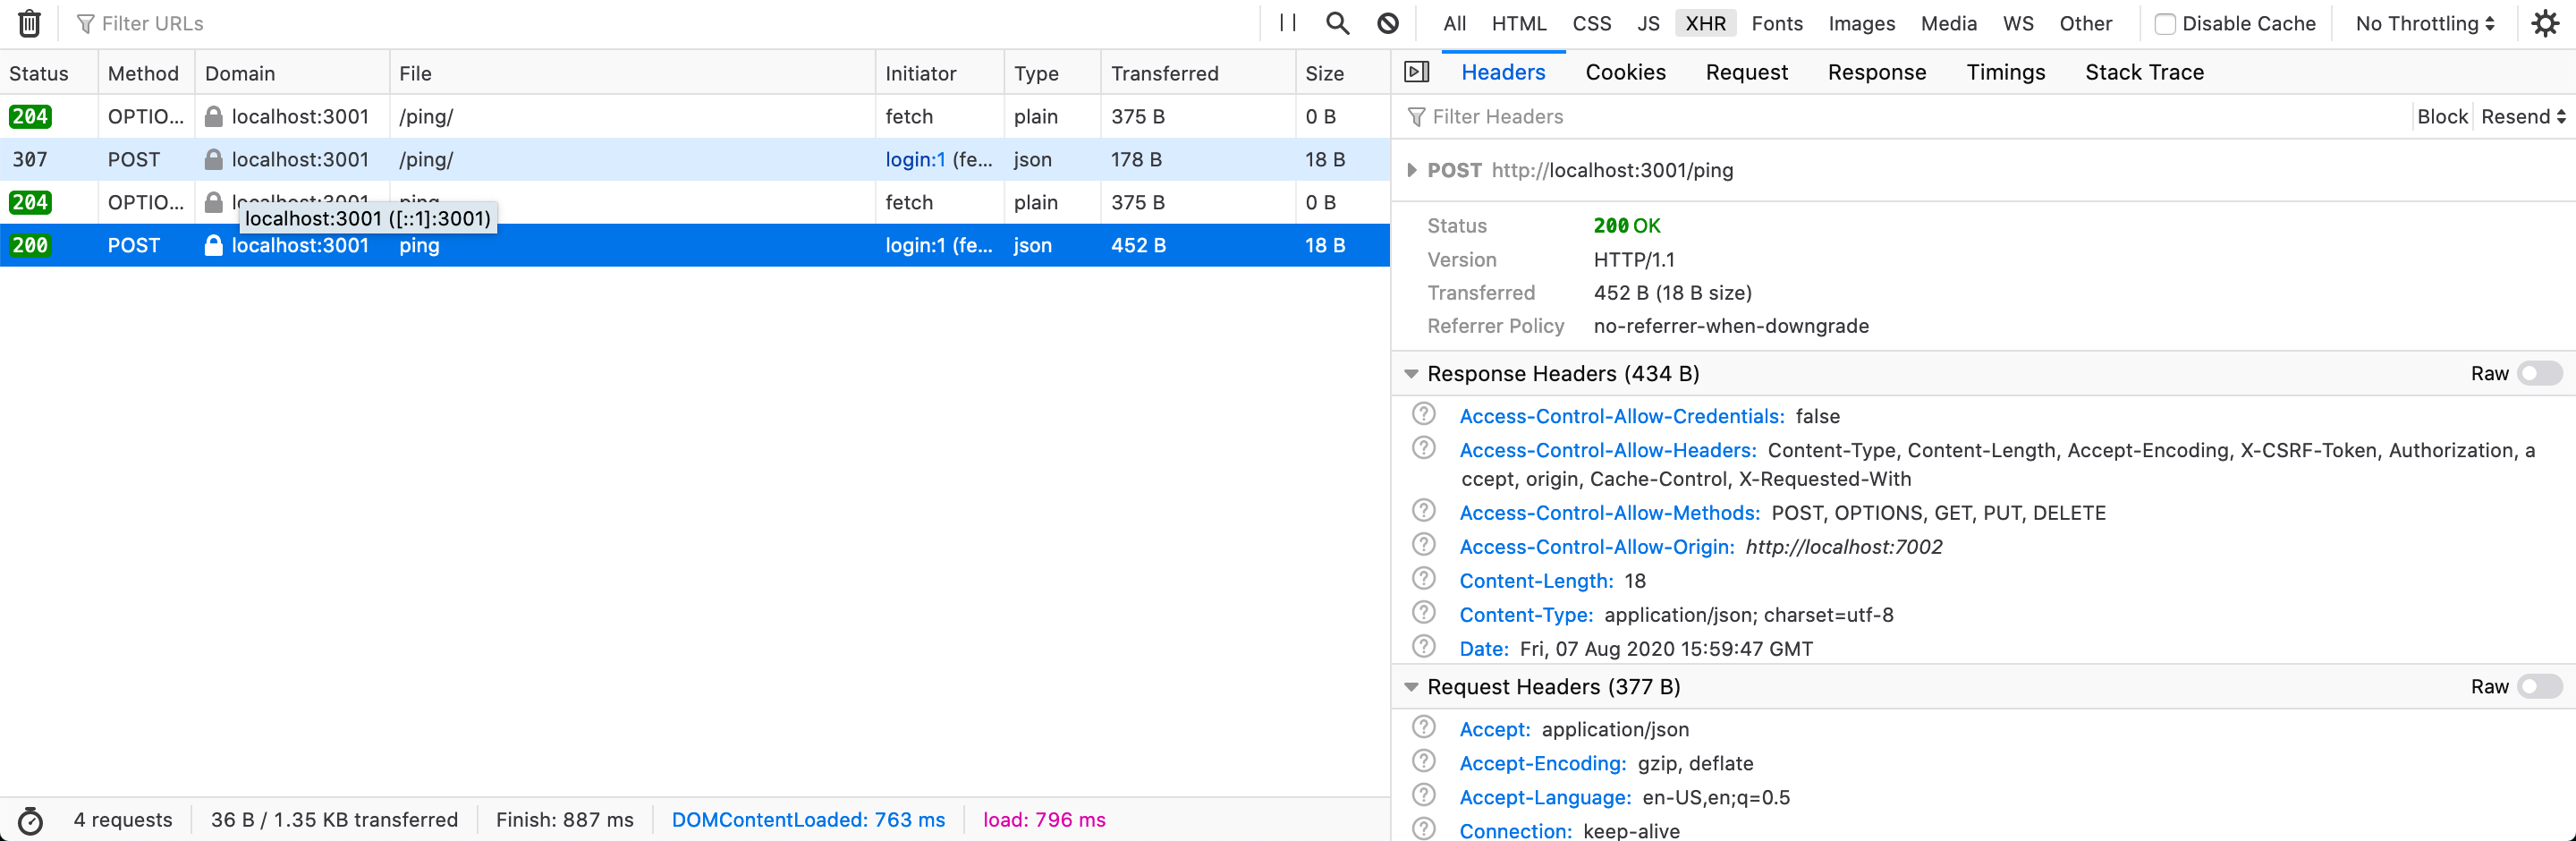Collapse the Response Headers section
This screenshot has width=2576, height=841.
[x=1411, y=373]
